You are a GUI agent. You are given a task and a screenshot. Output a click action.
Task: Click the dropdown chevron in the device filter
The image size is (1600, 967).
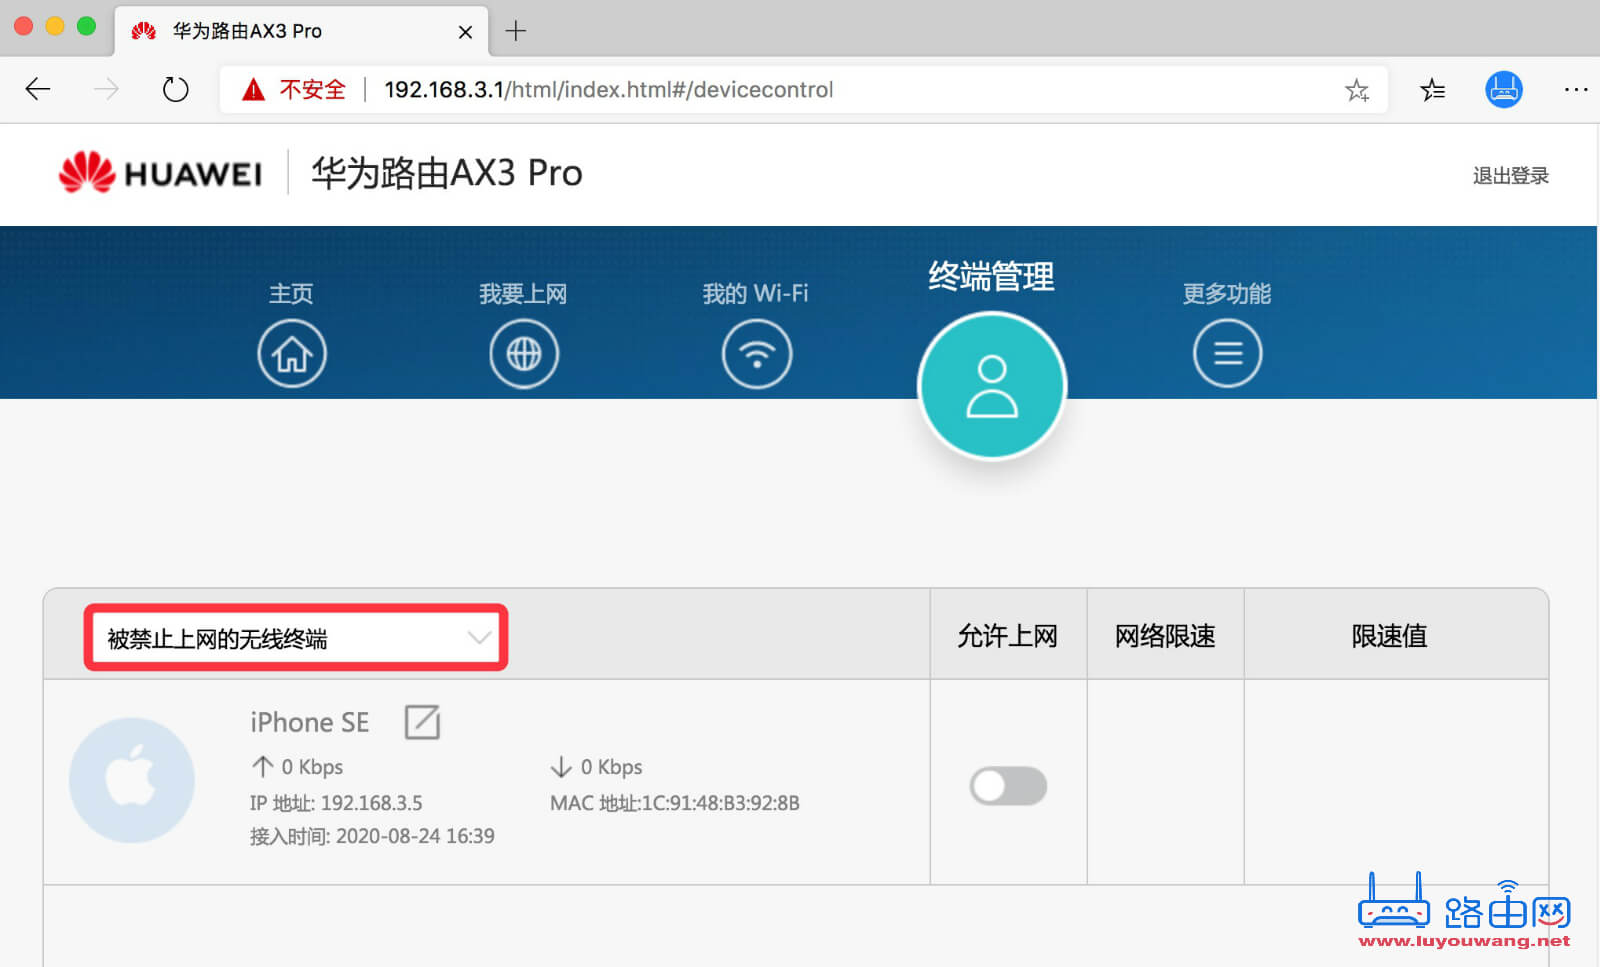478,636
